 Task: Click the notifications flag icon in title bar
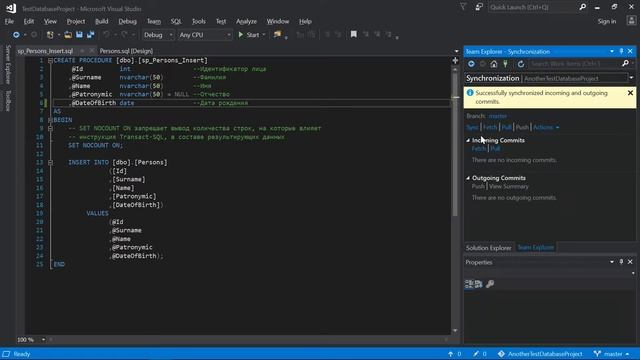463,7
